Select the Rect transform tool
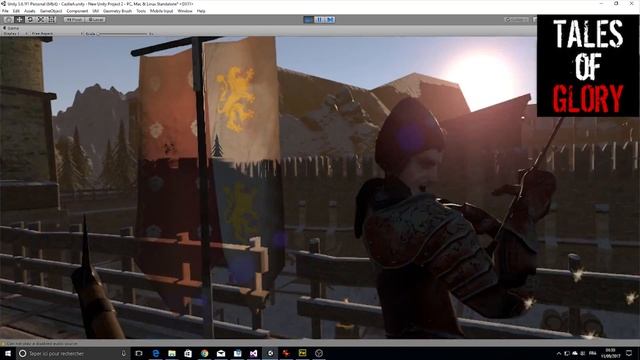The height and width of the screenshot is (360, 640). click(52, 20)
